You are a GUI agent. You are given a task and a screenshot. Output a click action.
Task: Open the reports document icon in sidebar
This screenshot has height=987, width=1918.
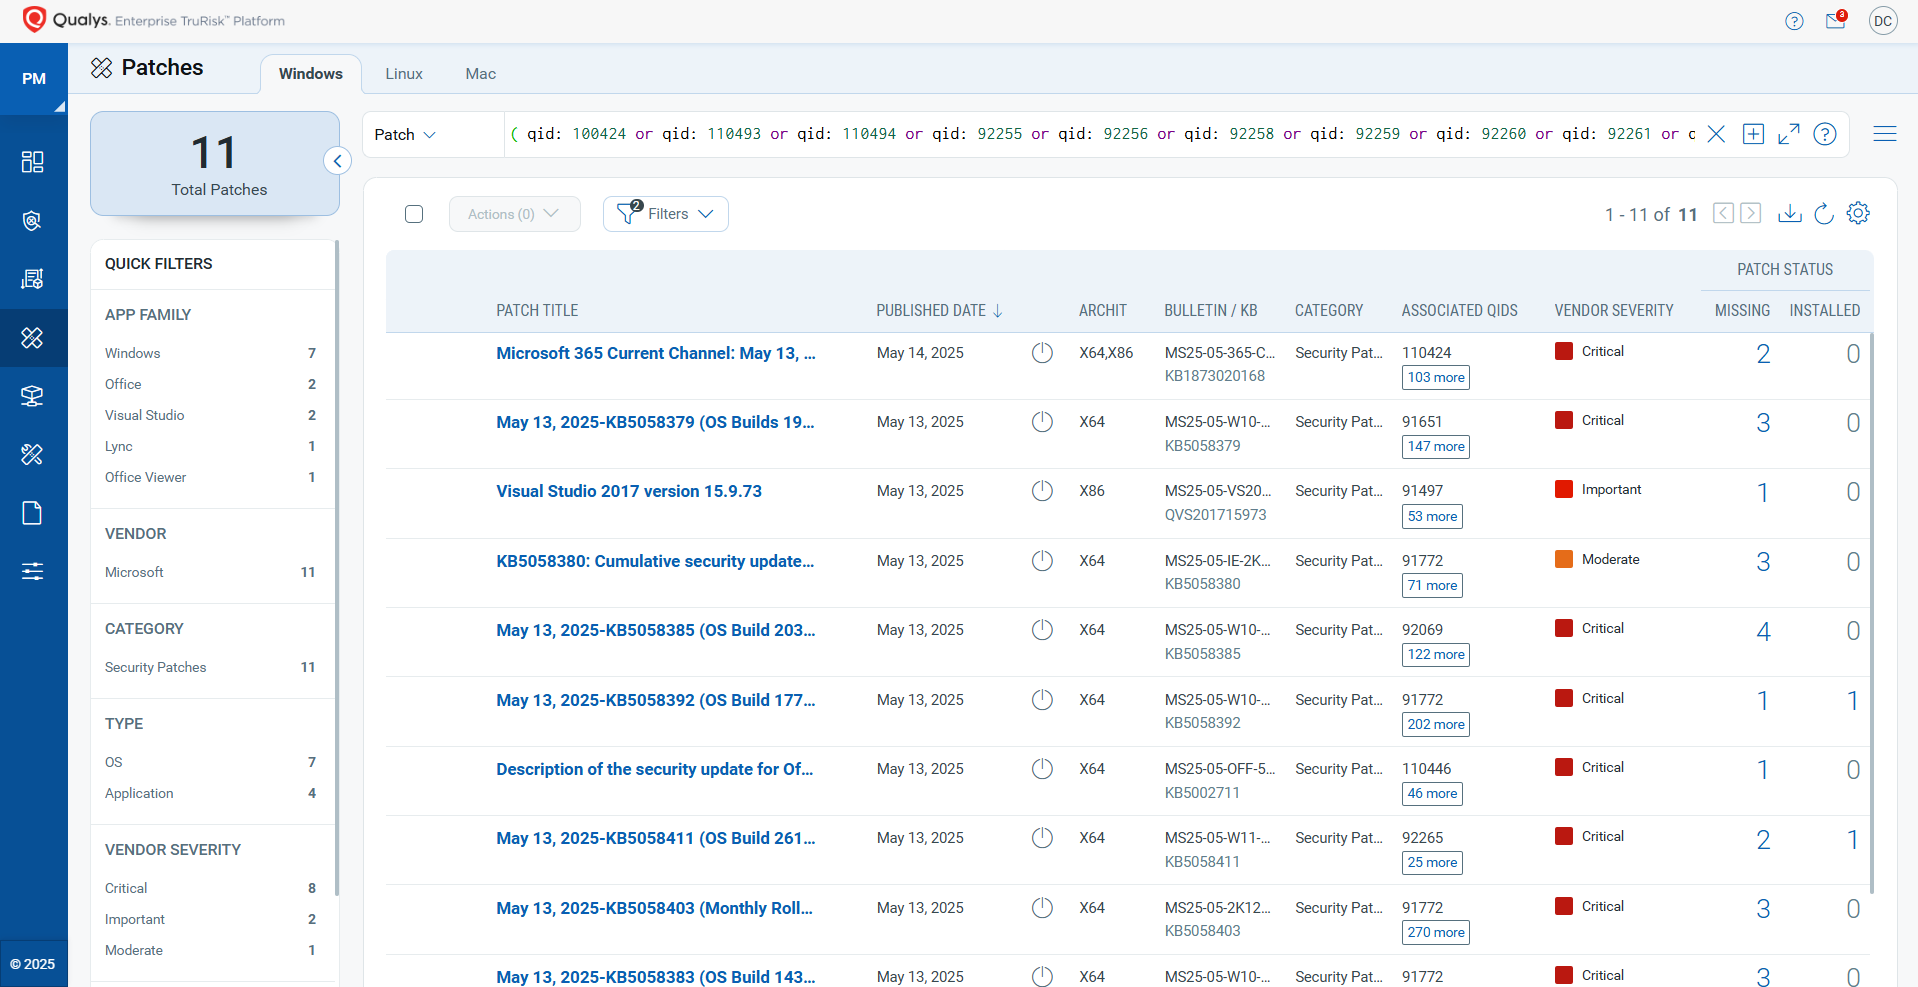click(x=32, y=513)
